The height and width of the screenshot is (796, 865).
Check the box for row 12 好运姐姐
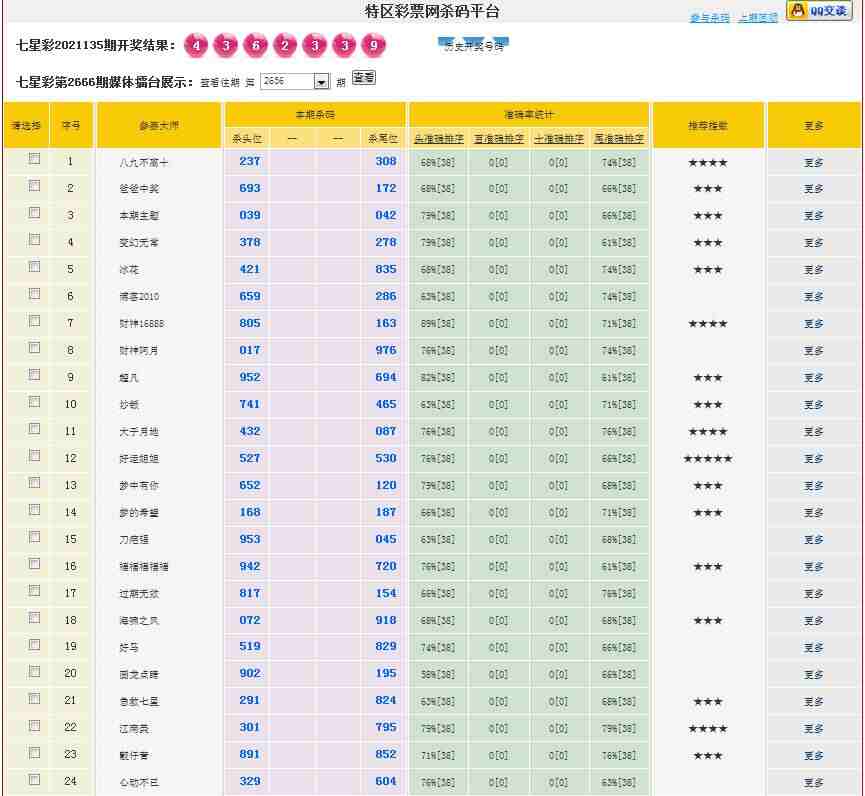tap(34, 456)
